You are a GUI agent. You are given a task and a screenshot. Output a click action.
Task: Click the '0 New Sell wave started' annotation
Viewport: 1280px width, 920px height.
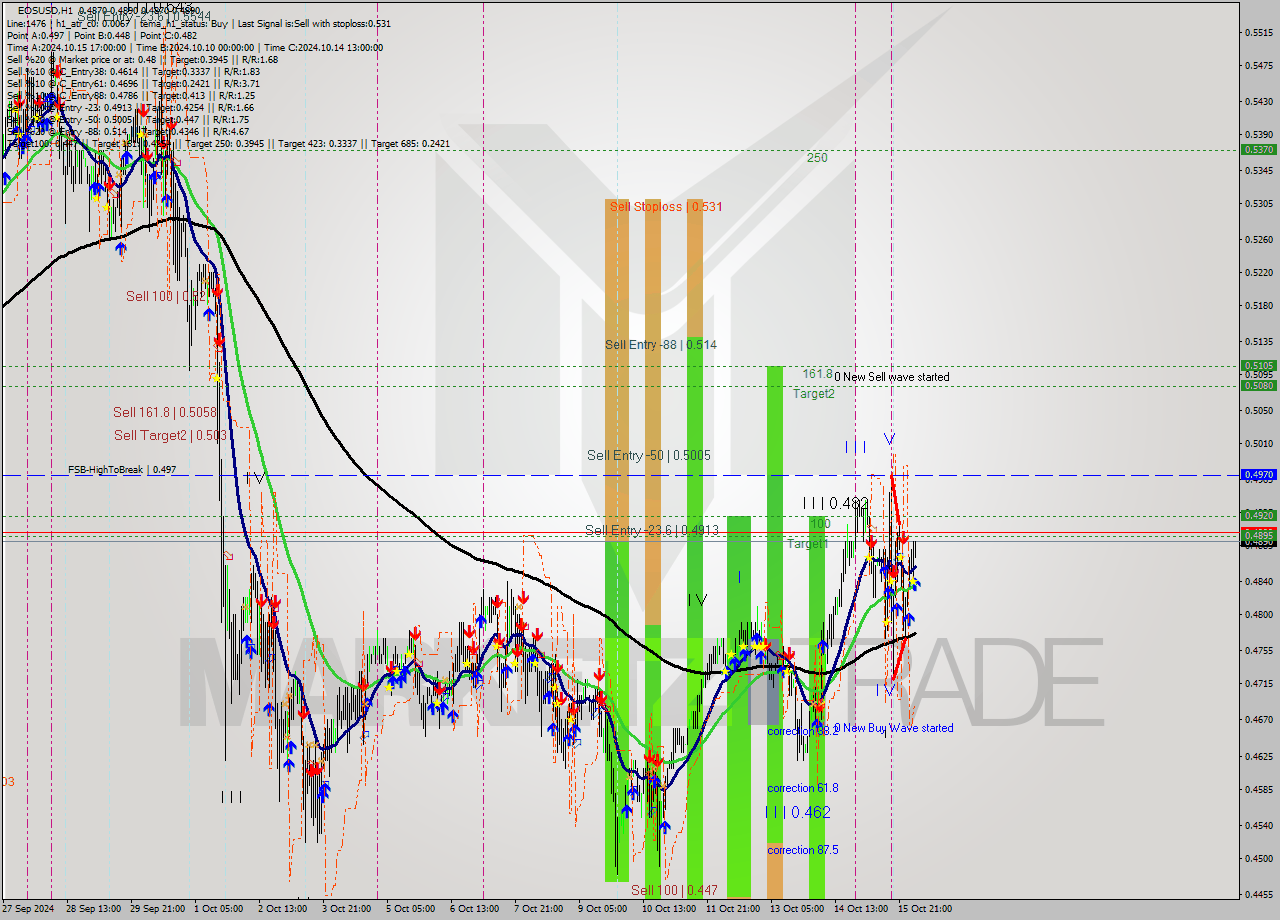coord(892,377)
